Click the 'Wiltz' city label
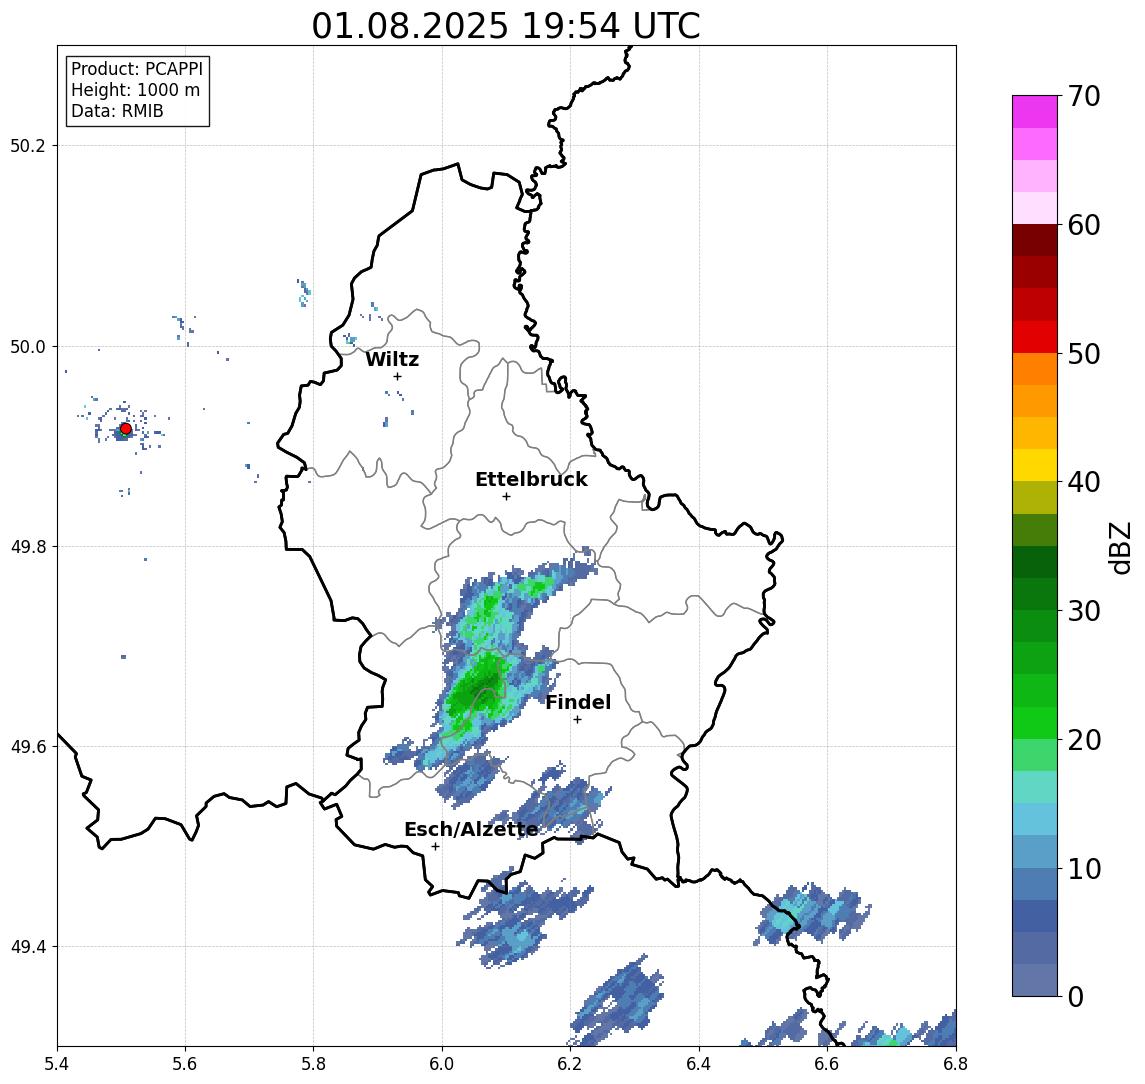Viewport: 1145px width, 1084px height. coord(392,359)
